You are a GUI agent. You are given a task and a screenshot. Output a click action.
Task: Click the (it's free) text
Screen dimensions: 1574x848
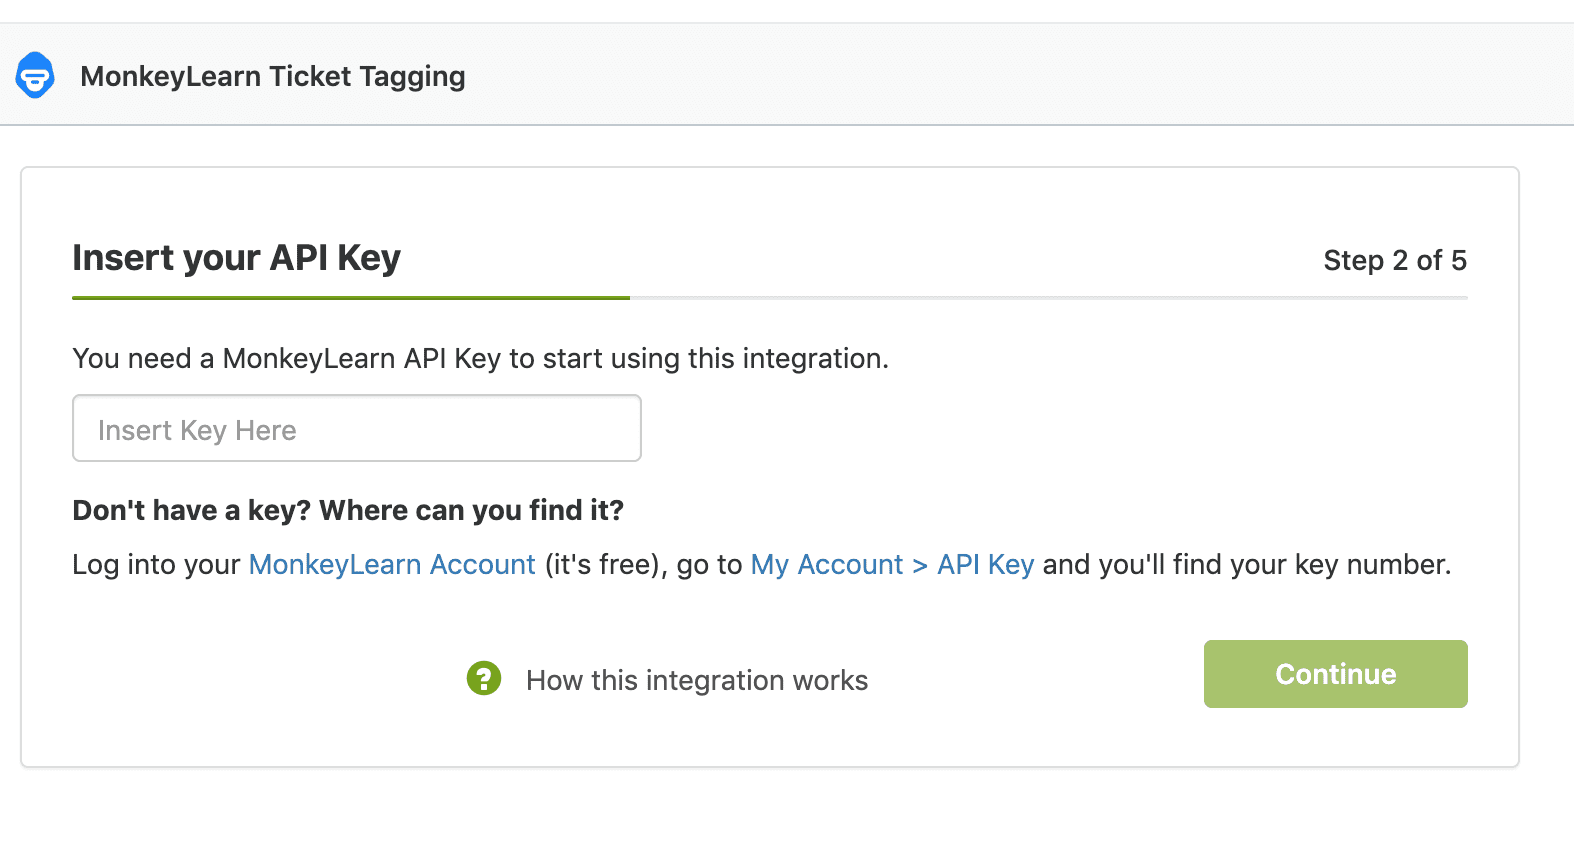point(605,565)
